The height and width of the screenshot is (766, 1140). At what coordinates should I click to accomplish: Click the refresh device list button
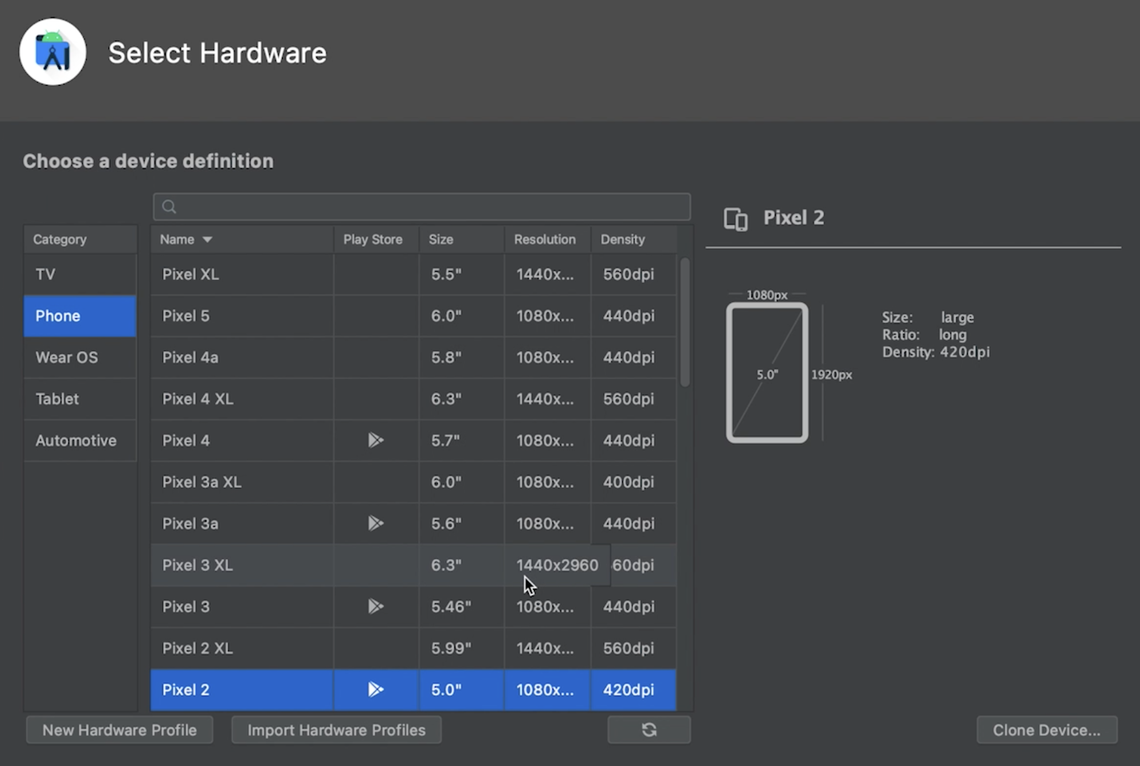pyautogui.click(x=649, y=730)
